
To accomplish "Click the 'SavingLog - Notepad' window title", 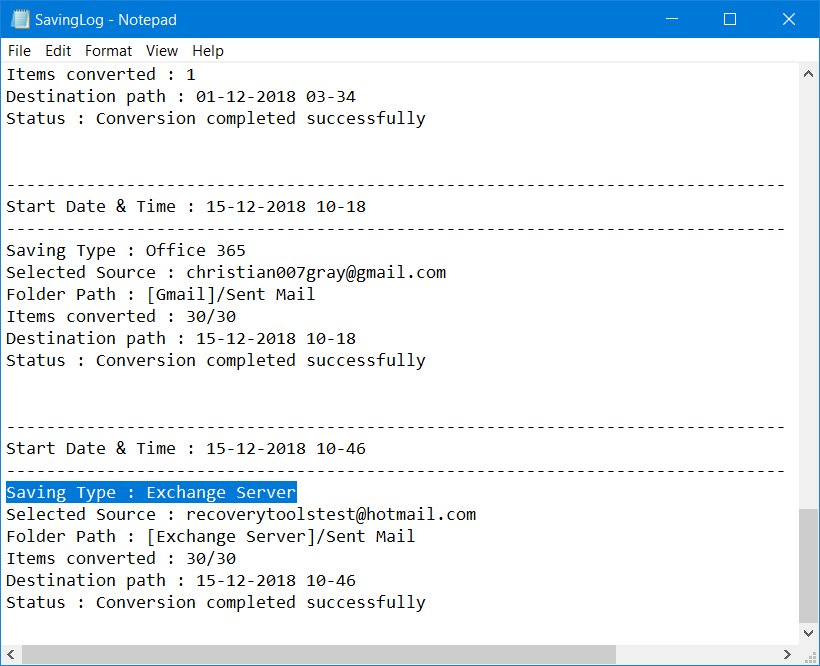I will [x=106, y=20].
